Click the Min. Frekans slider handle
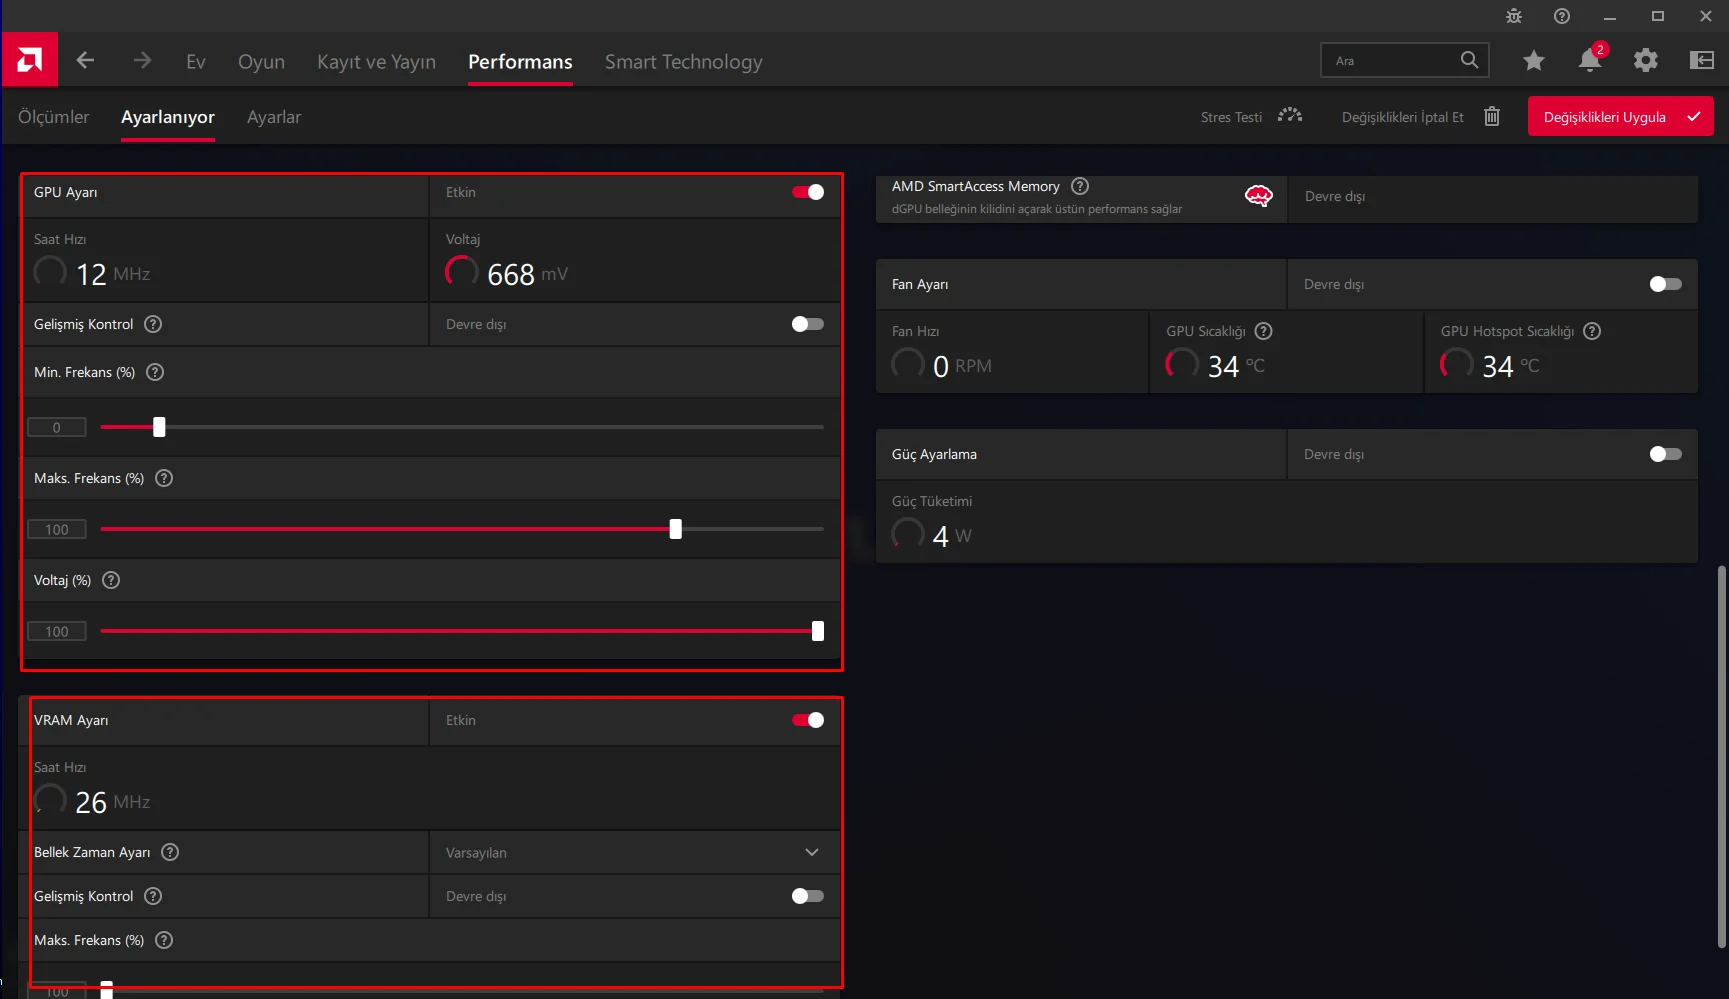This screenshot has height=999, width=1729. coord(159,427)
